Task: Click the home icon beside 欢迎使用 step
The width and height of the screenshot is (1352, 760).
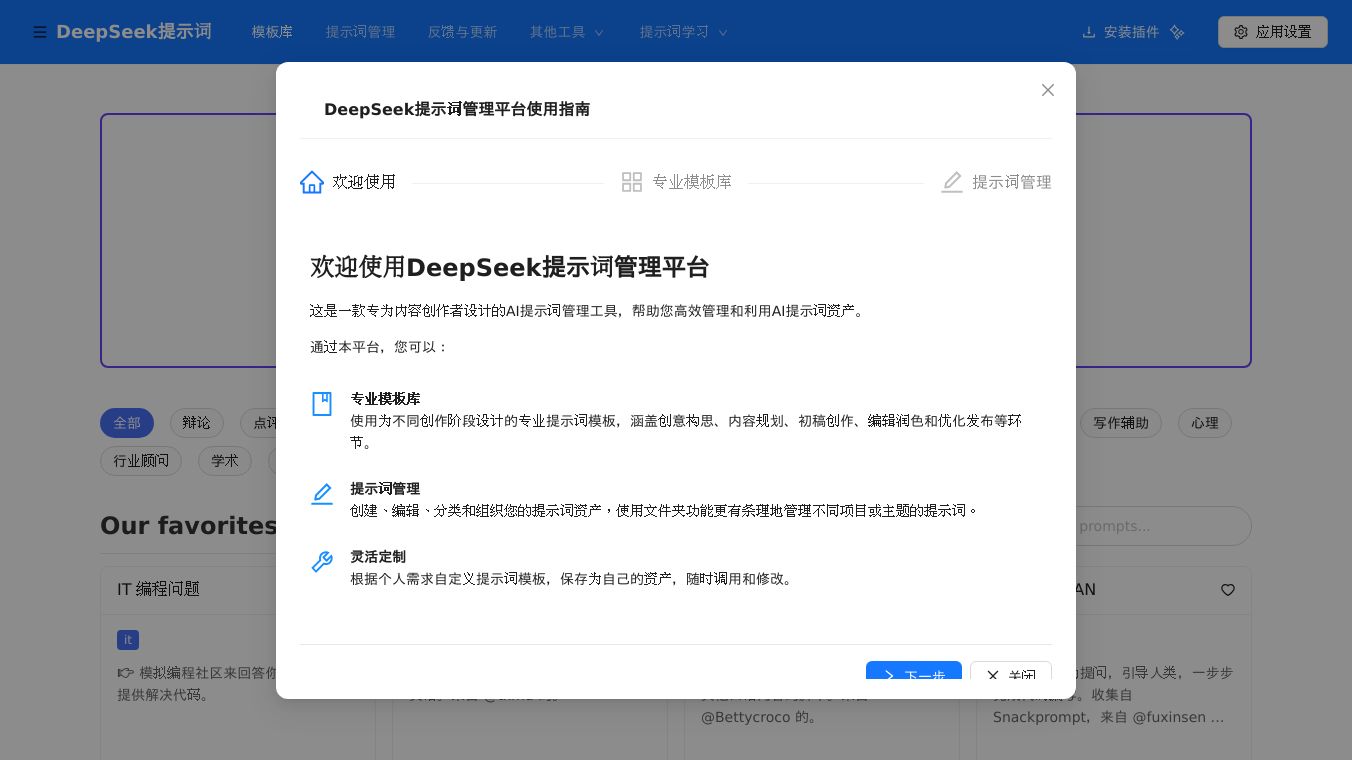Action: pos(312,182)
